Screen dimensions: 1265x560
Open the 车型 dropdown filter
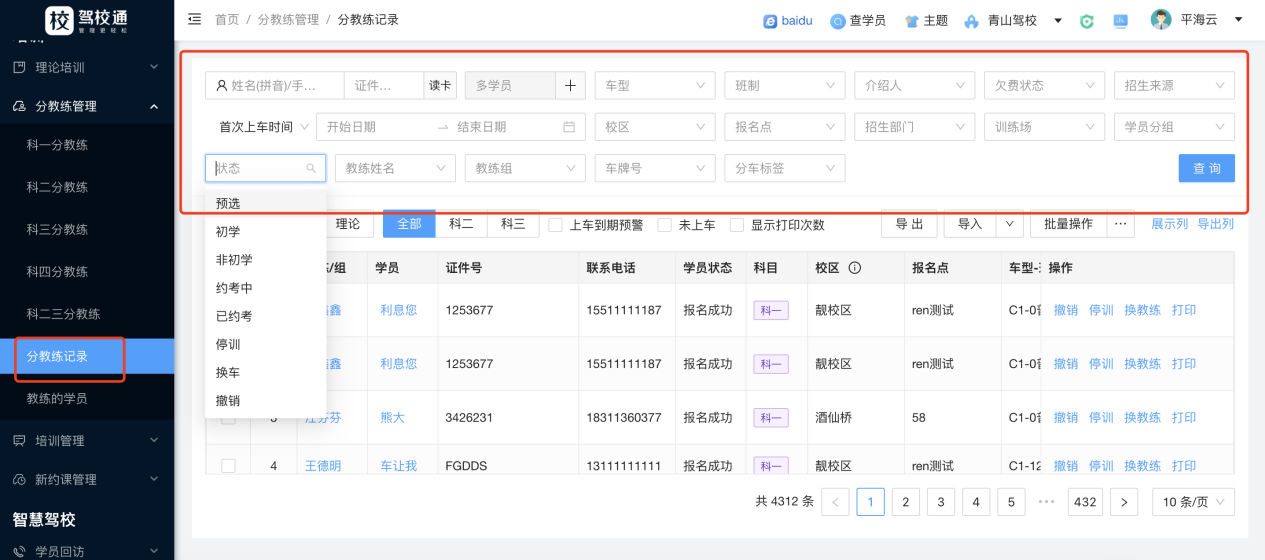point(655,86)
